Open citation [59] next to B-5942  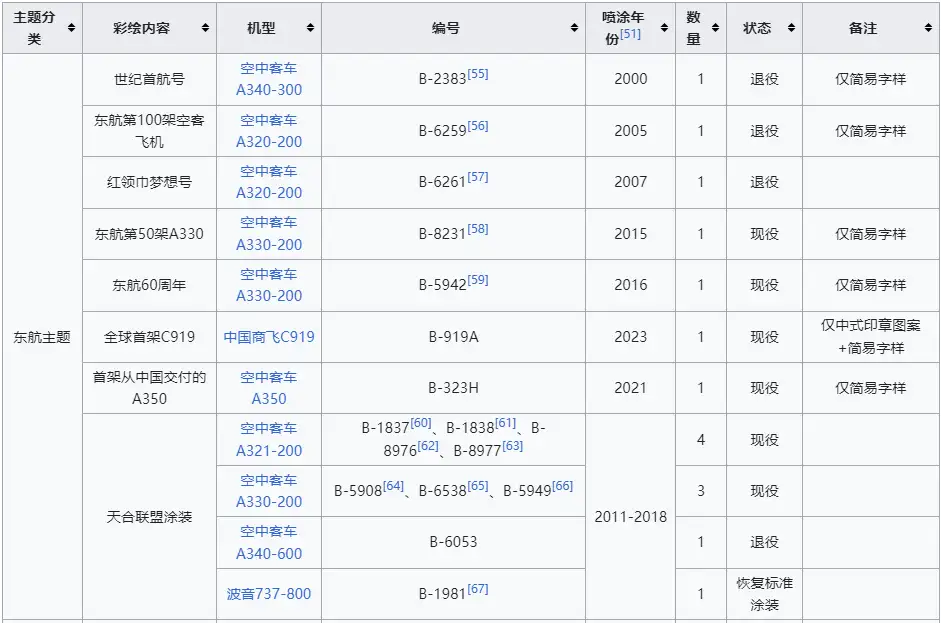pyautogui.click(x=478, y=280)
